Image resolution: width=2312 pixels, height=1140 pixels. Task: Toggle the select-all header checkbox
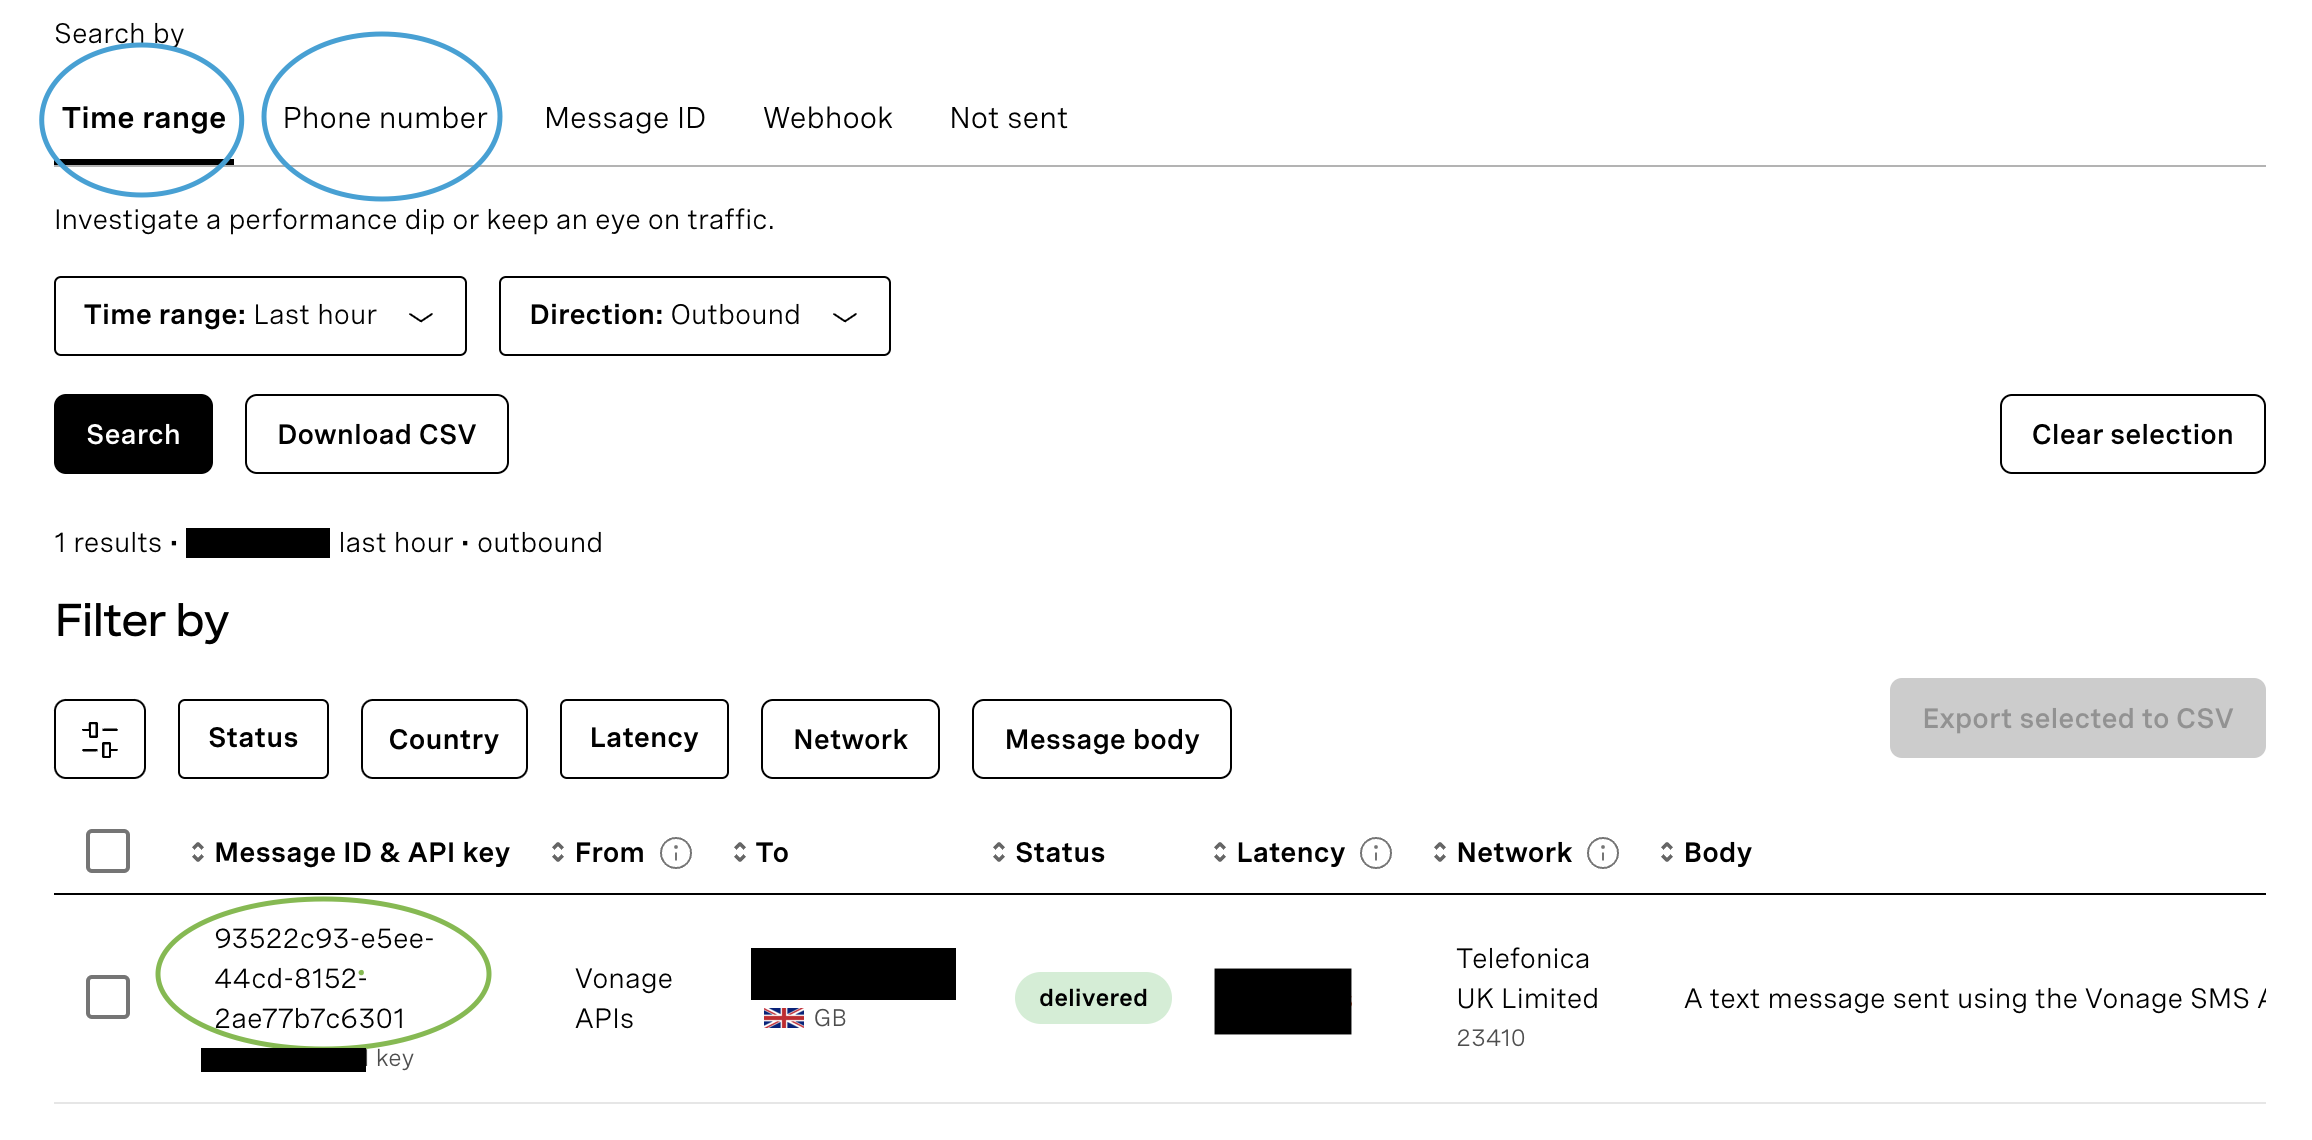(x=108, y=851)
